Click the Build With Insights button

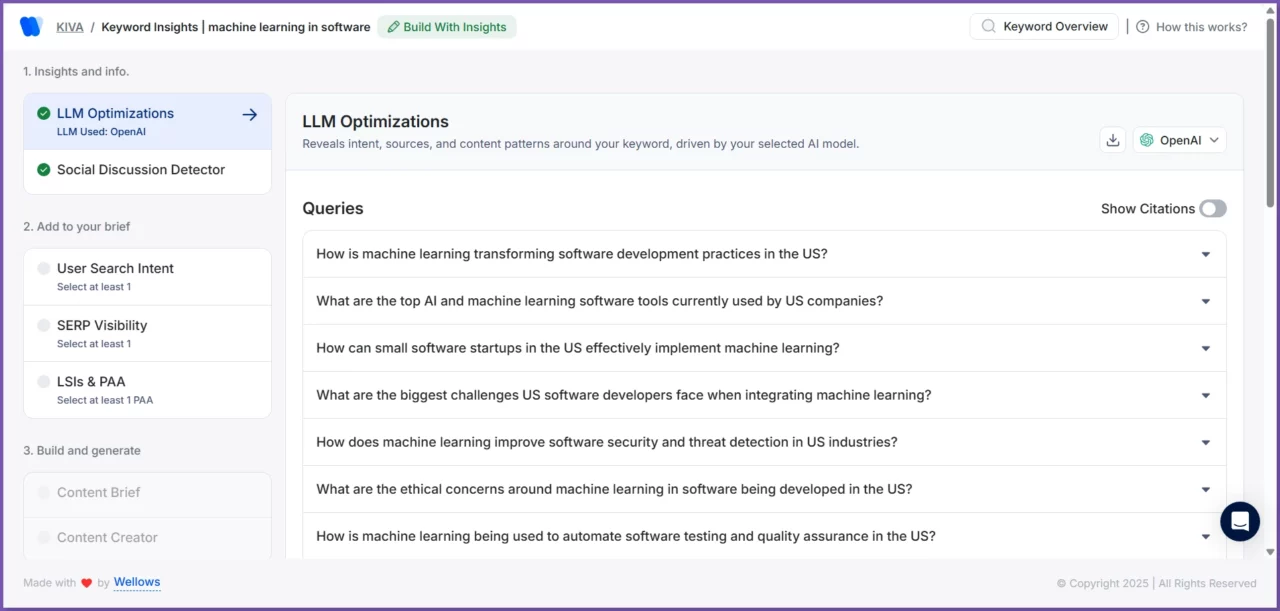[447, 27]
